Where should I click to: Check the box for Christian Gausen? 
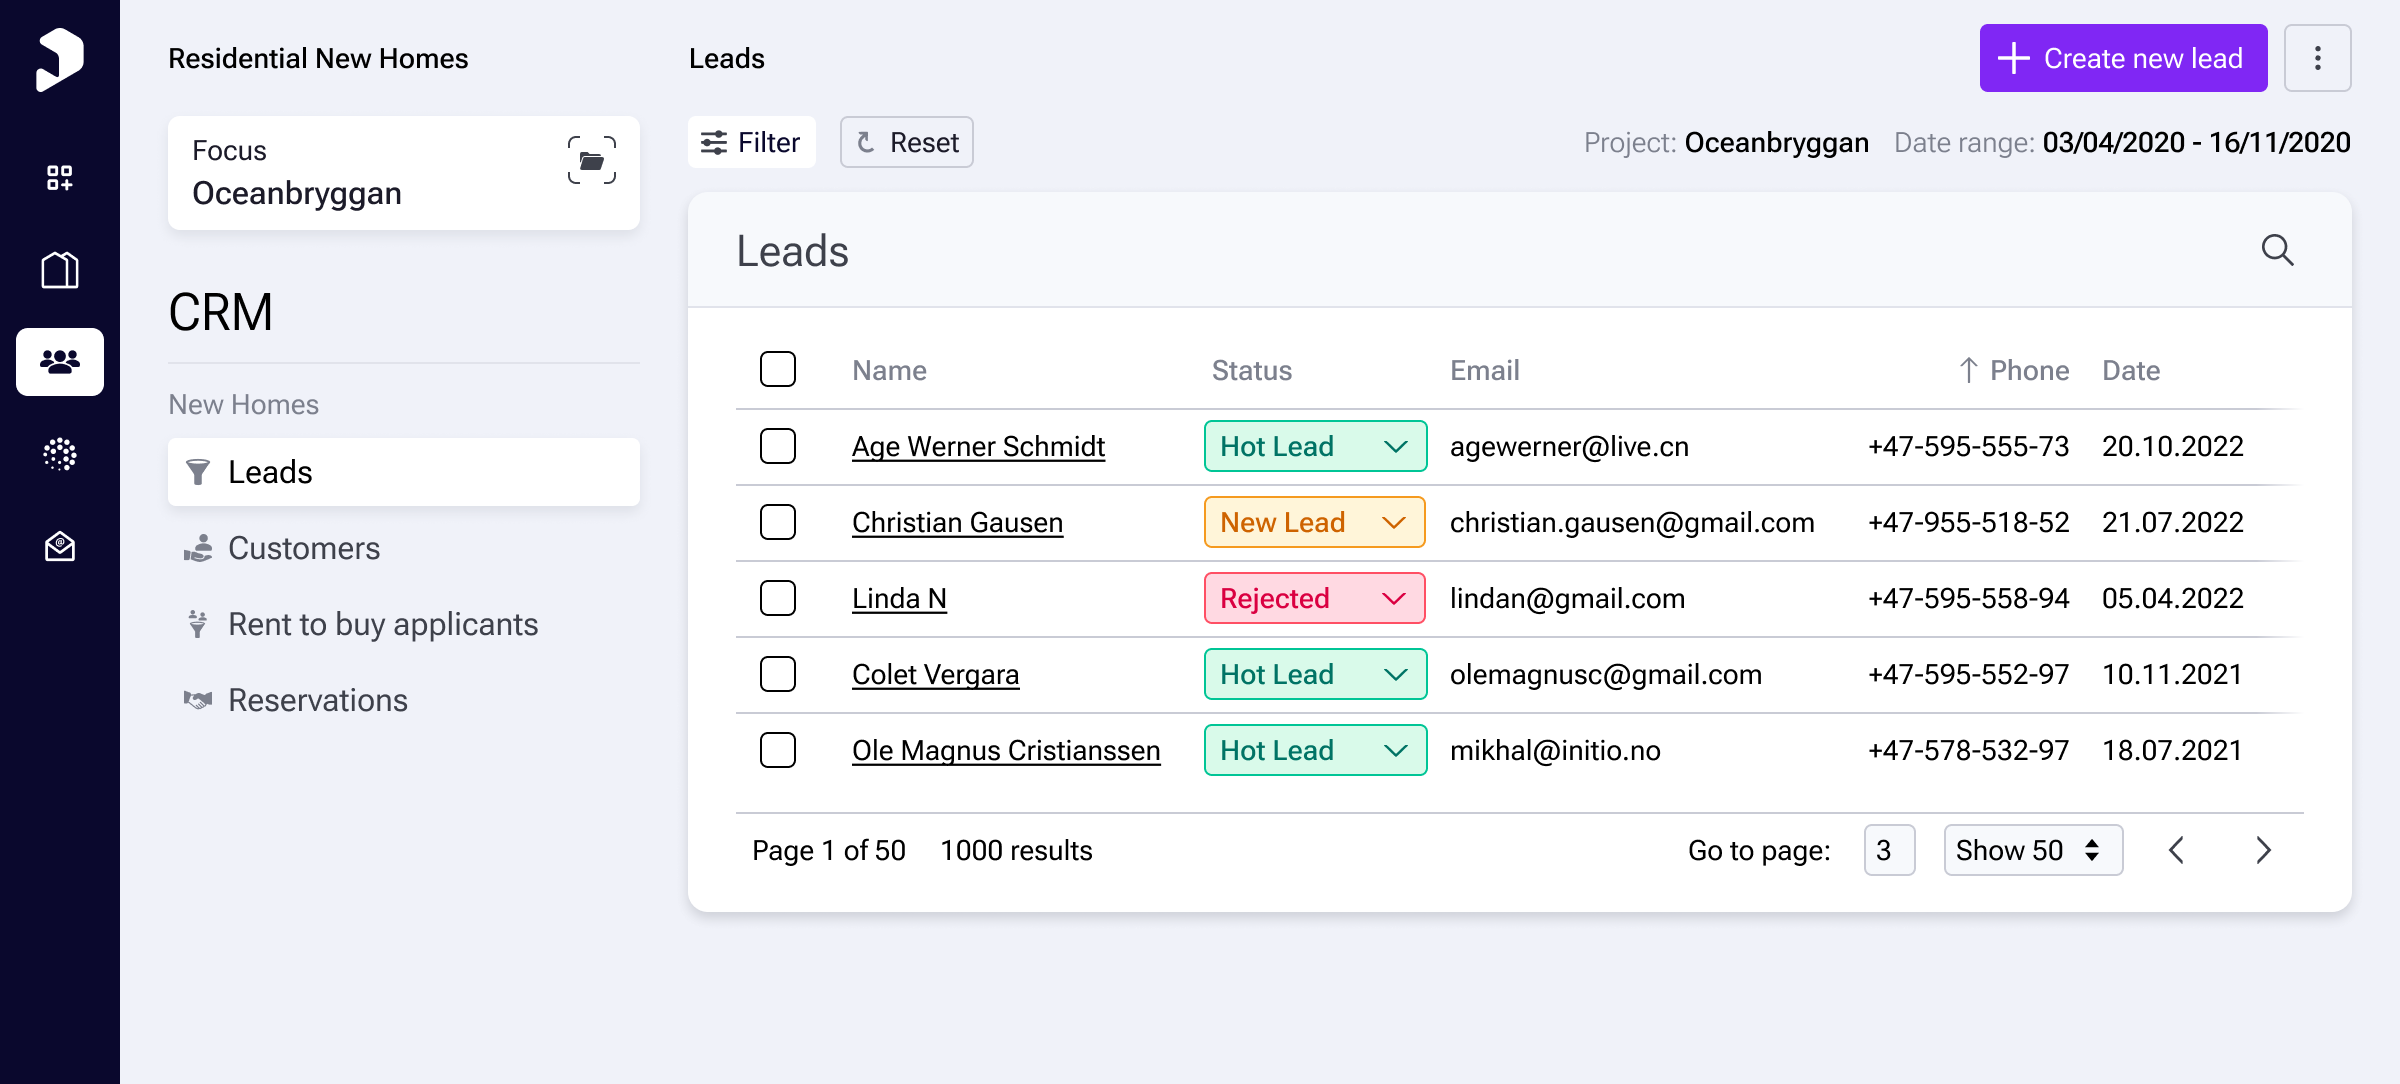tap(778, 522)
